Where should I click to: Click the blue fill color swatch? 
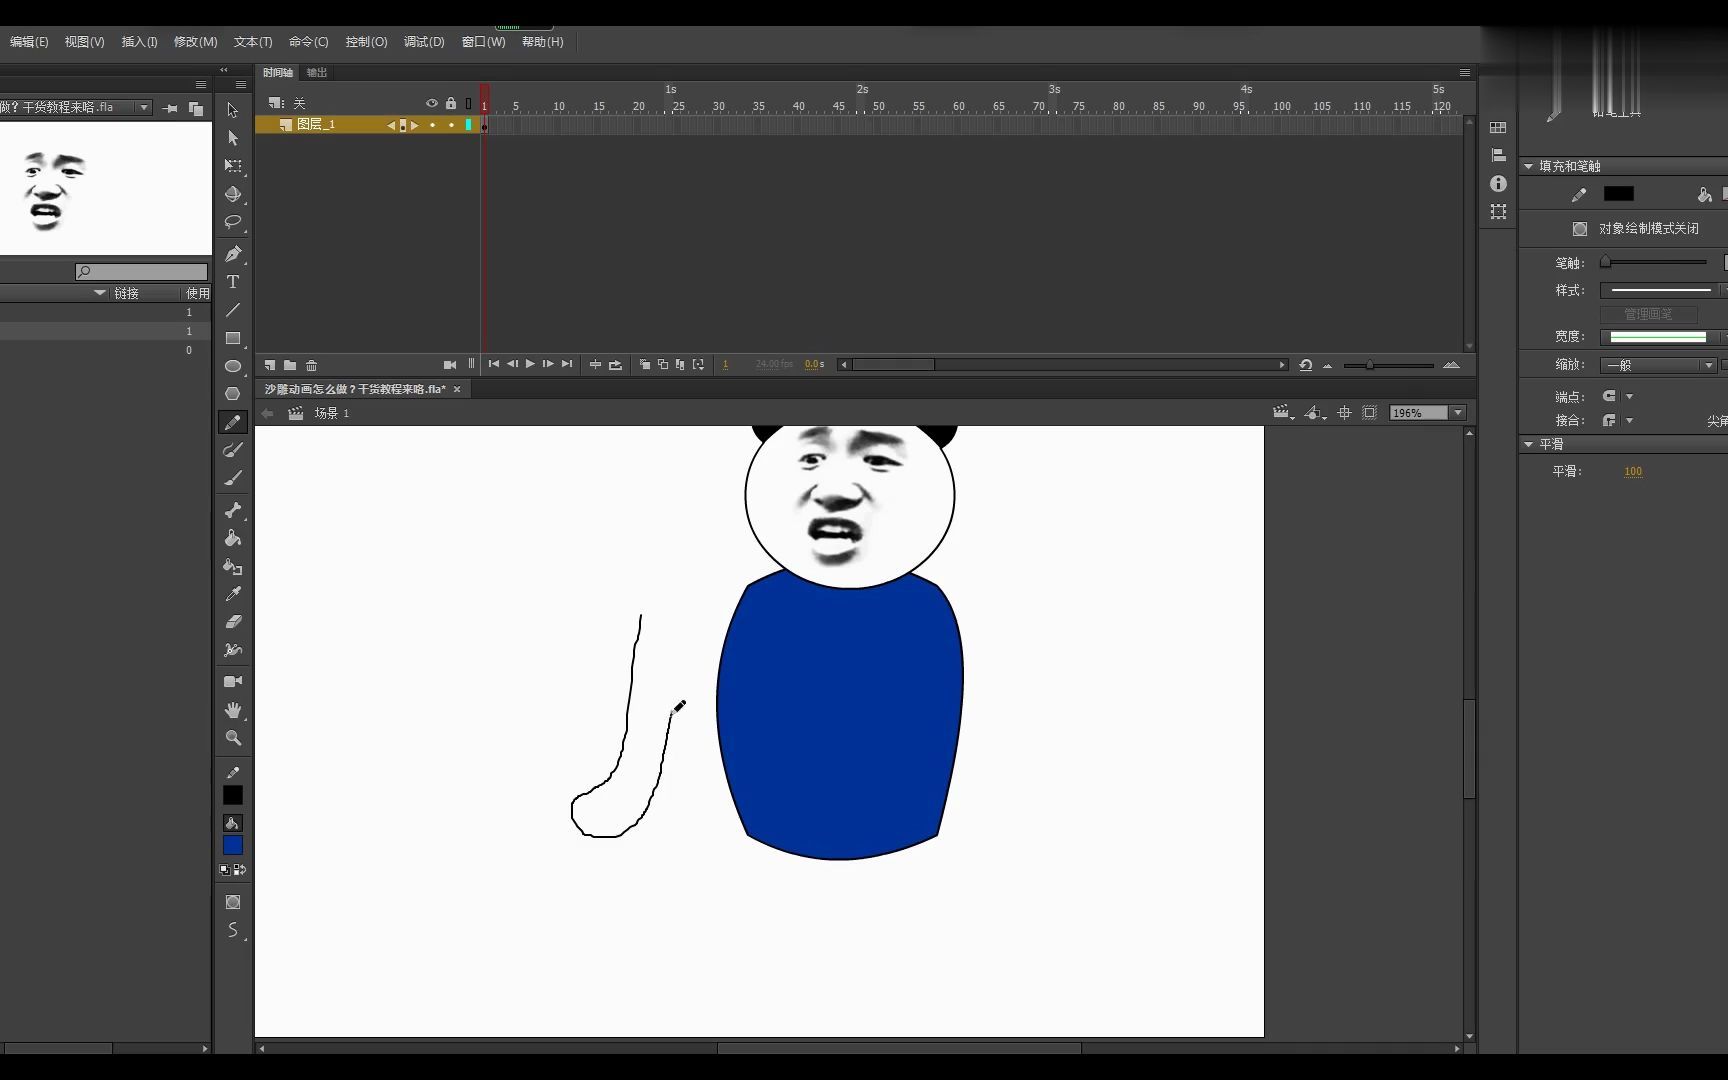click(x=233, y=844)
